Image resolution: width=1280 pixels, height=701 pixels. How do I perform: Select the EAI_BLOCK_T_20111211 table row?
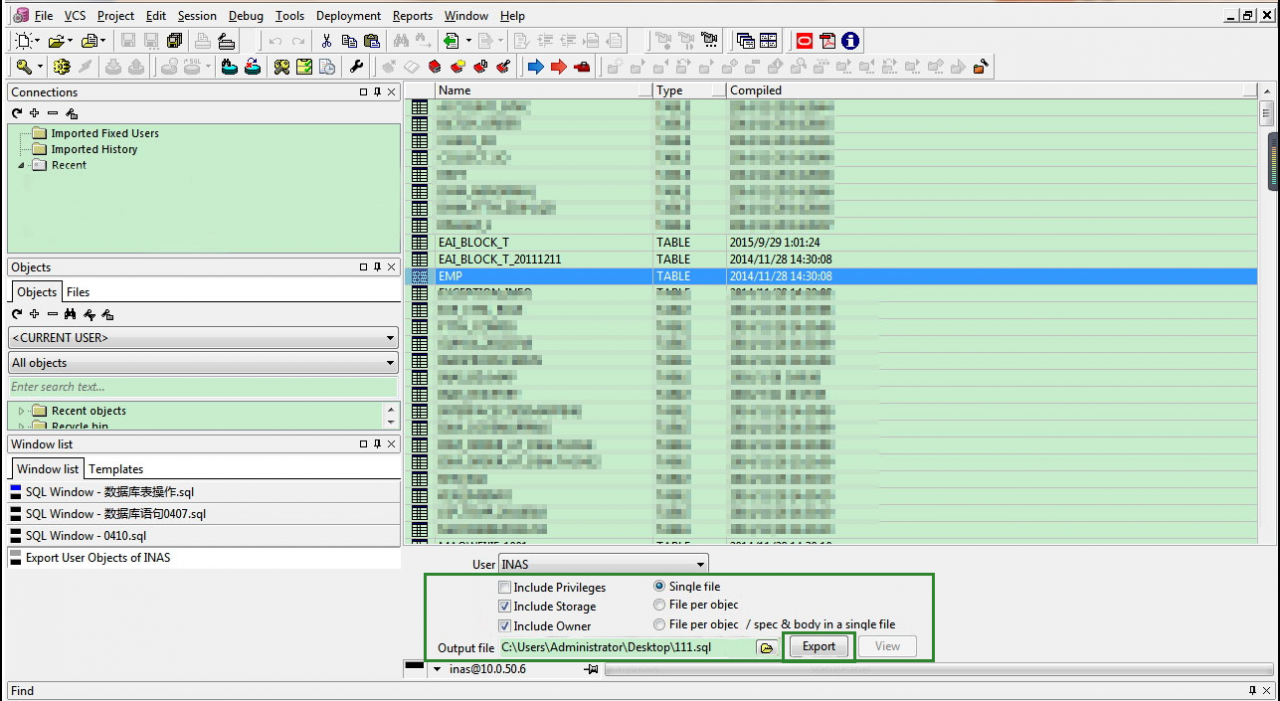(831, 259)
